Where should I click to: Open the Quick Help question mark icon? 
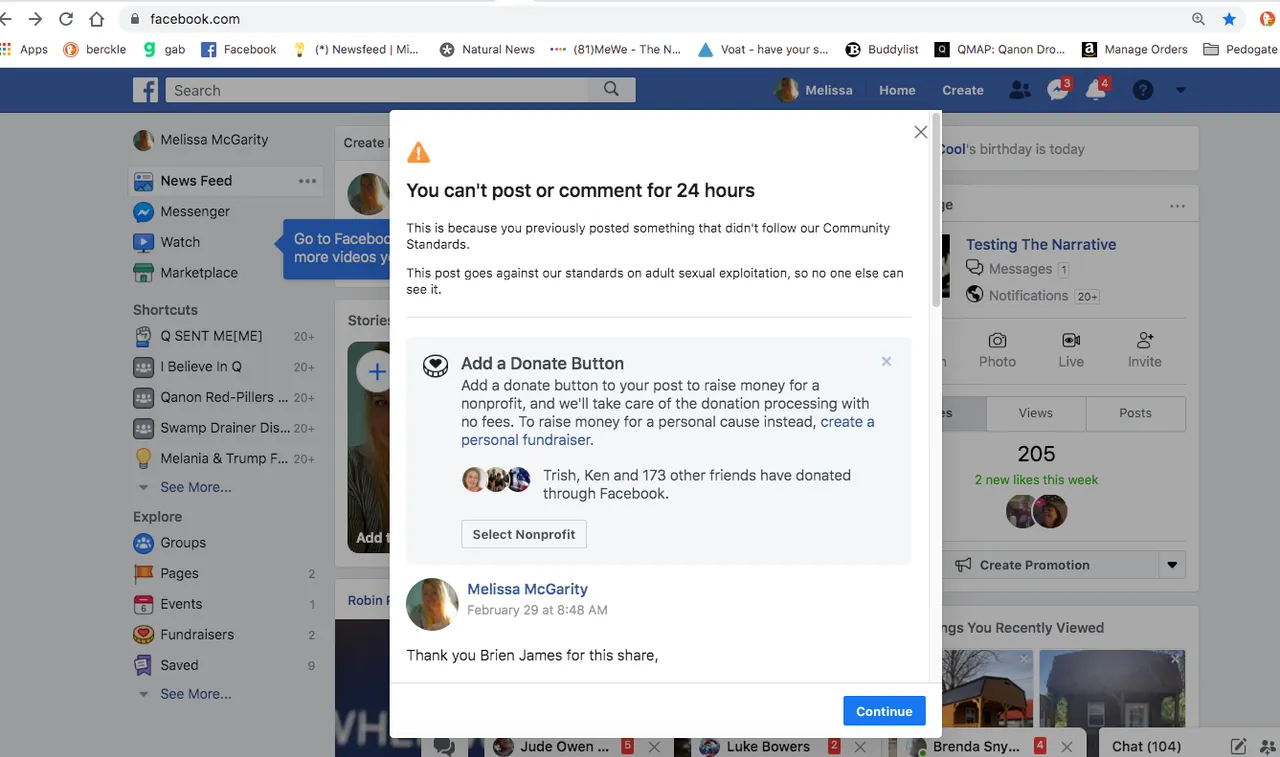click(x=1143, y=90)
